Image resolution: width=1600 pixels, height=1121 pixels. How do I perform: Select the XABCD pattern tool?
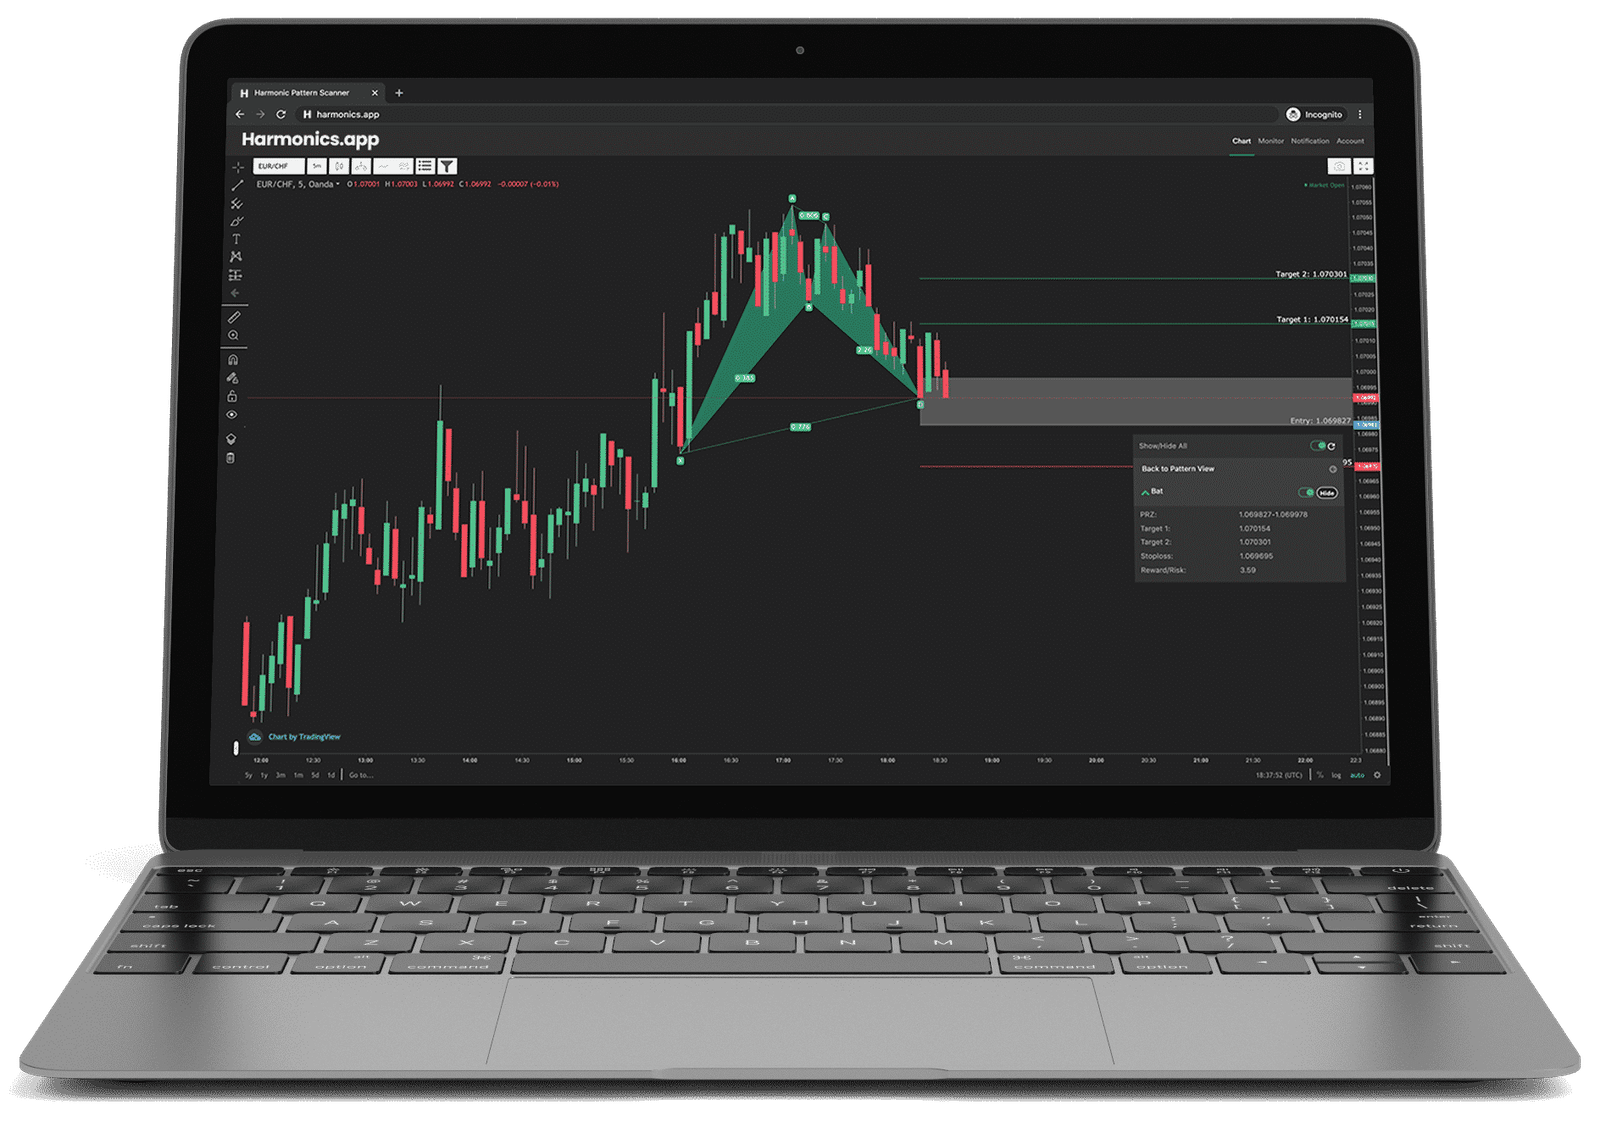[236, 257]
